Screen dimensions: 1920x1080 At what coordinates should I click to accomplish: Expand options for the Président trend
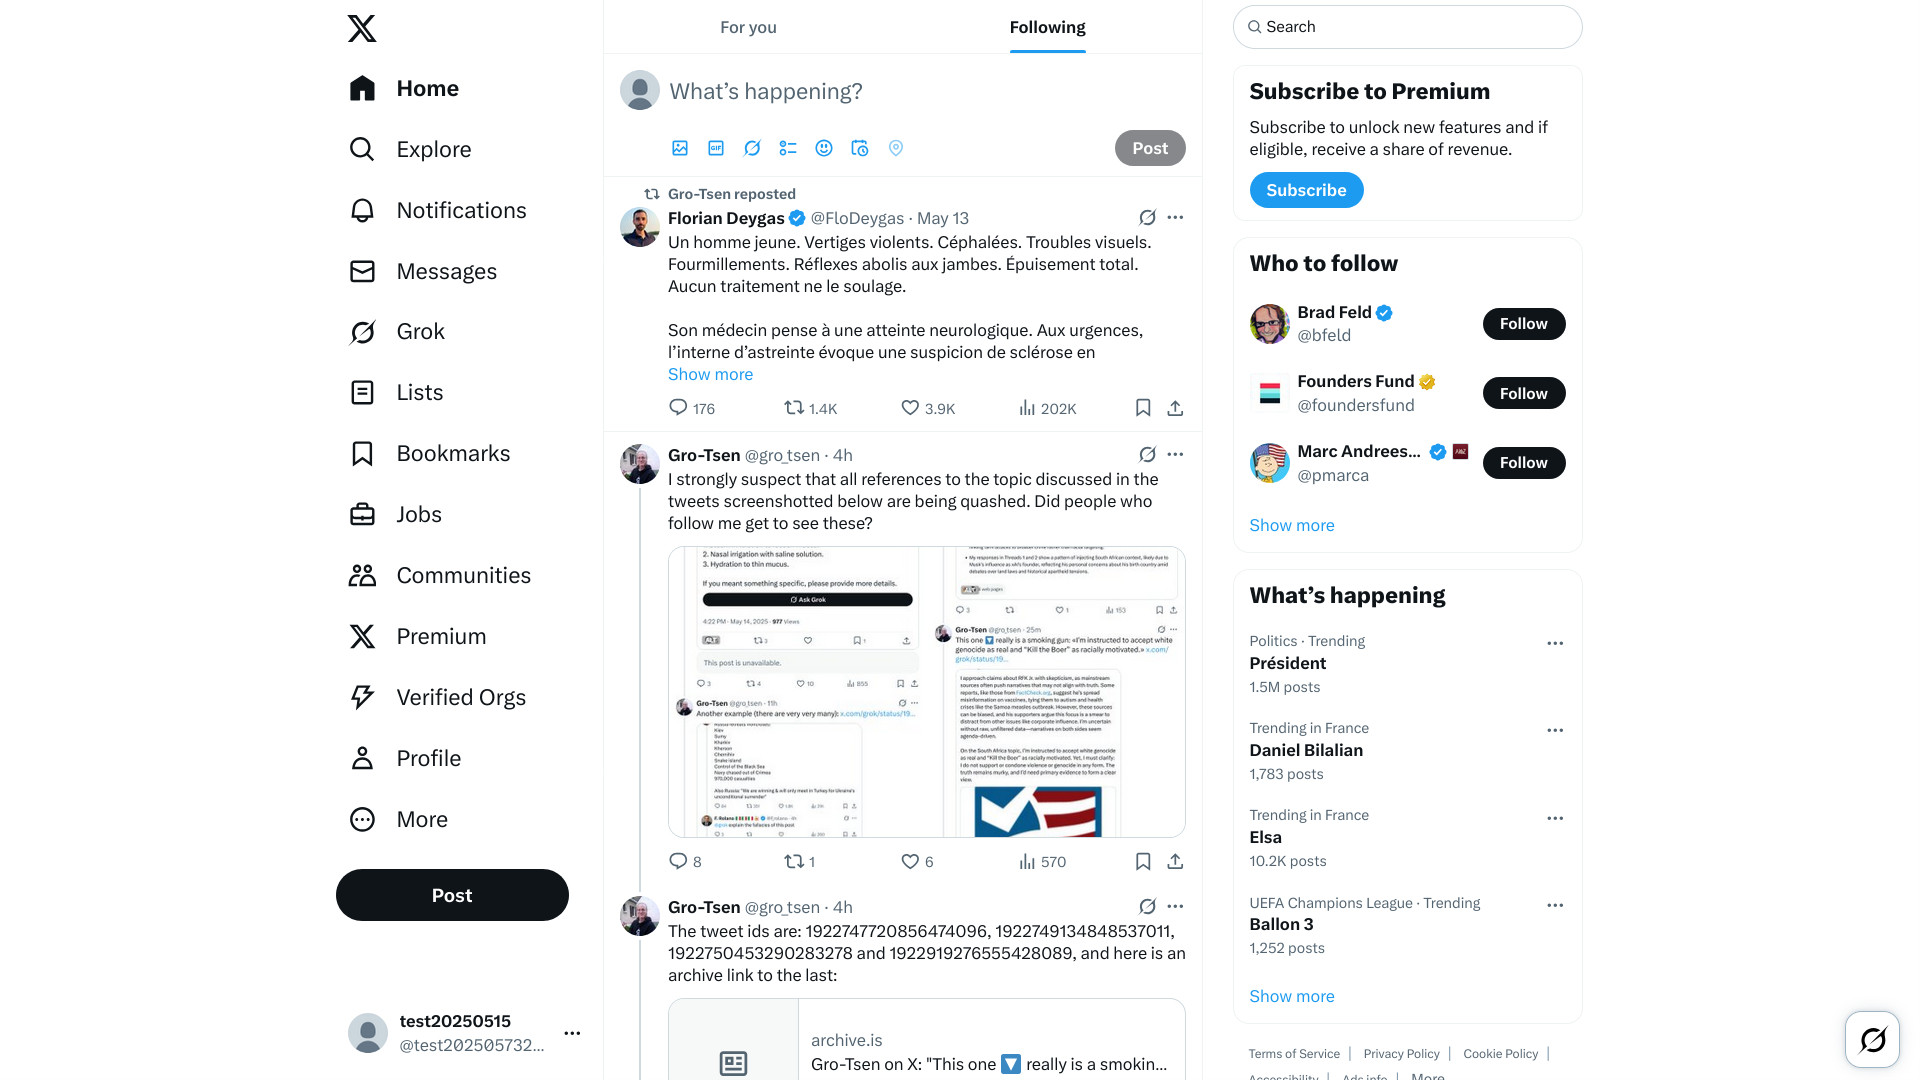tap(1555, 643)
